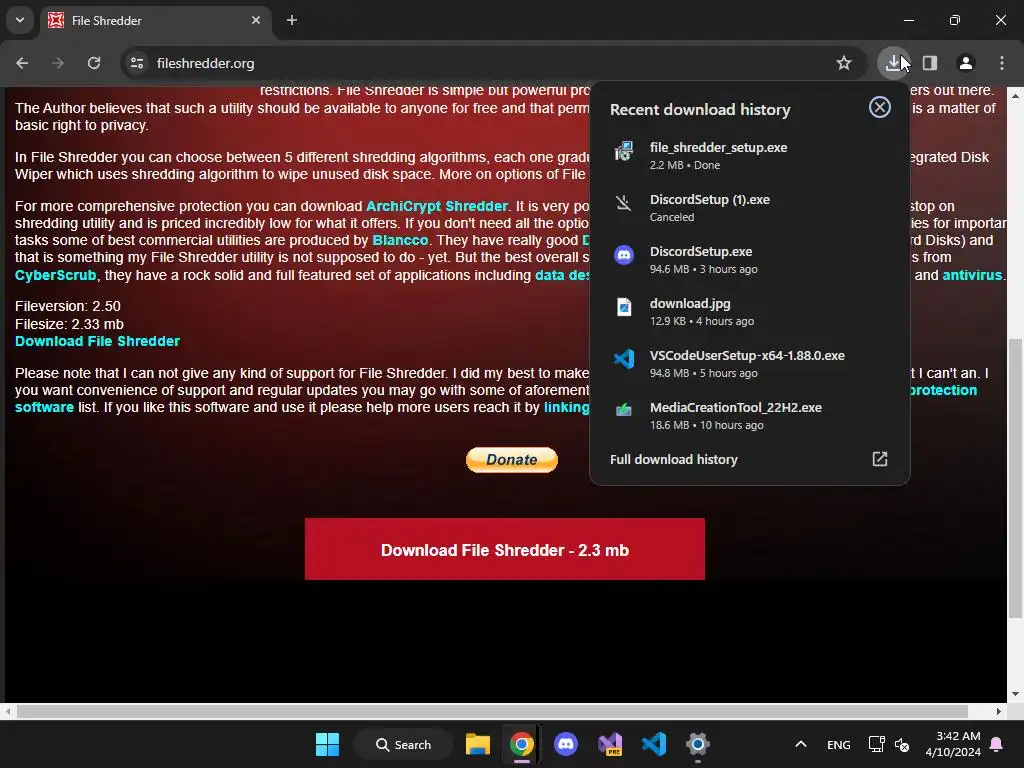Viewport: 1024px width, 768px height.
Task: Click the Discord icon beside DiscordSetup.exe
Action: click(x=624, y=255)
